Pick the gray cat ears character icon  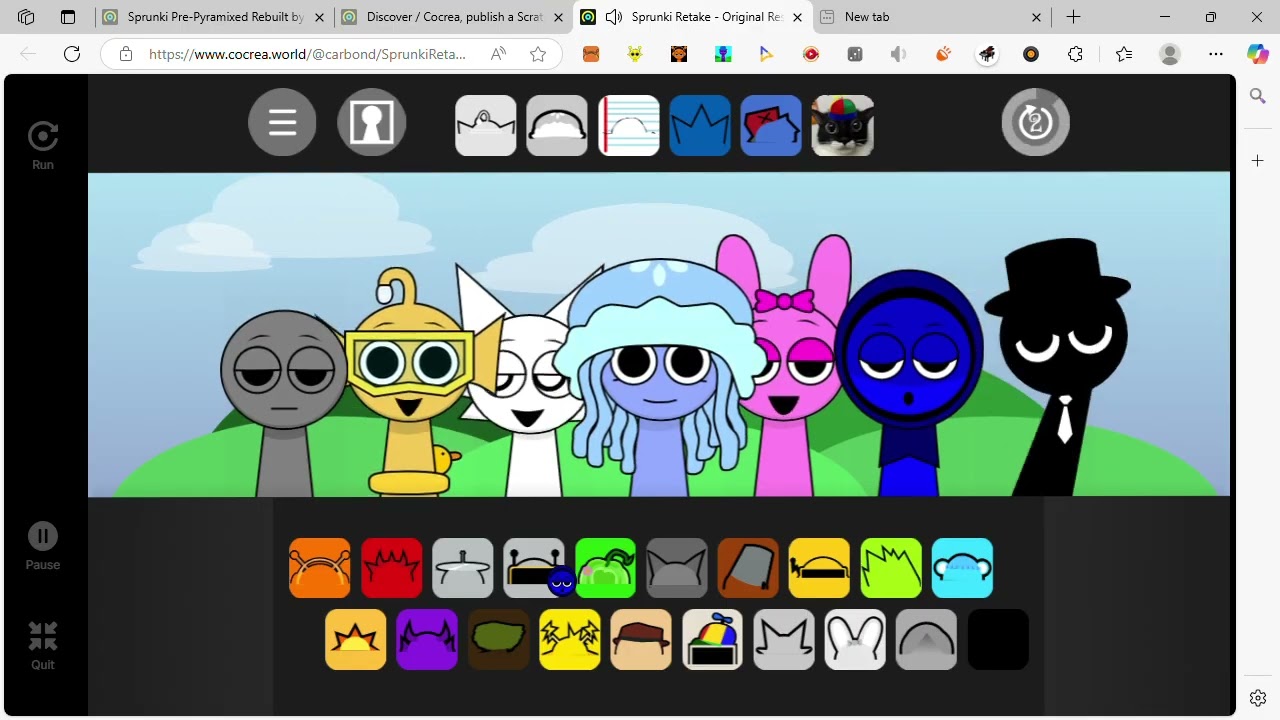click(x=677, y=569)
